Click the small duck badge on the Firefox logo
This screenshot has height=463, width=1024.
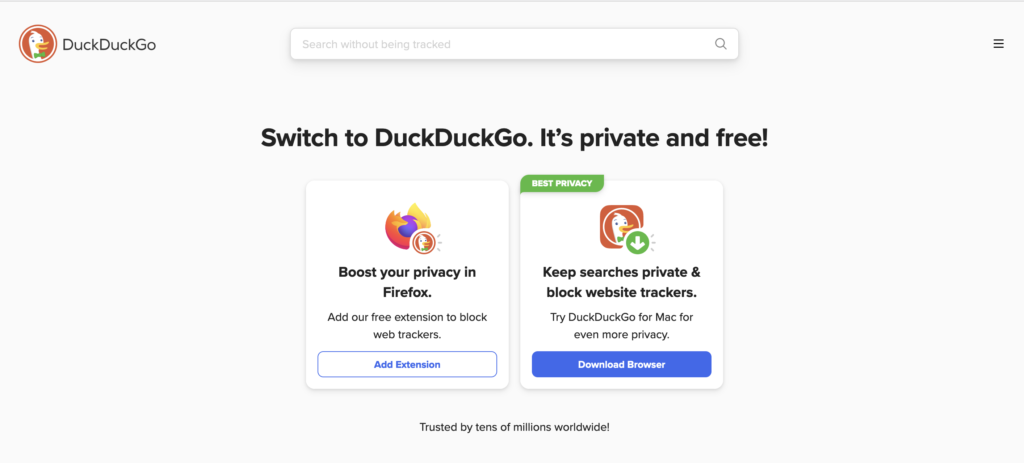point(423,242)
